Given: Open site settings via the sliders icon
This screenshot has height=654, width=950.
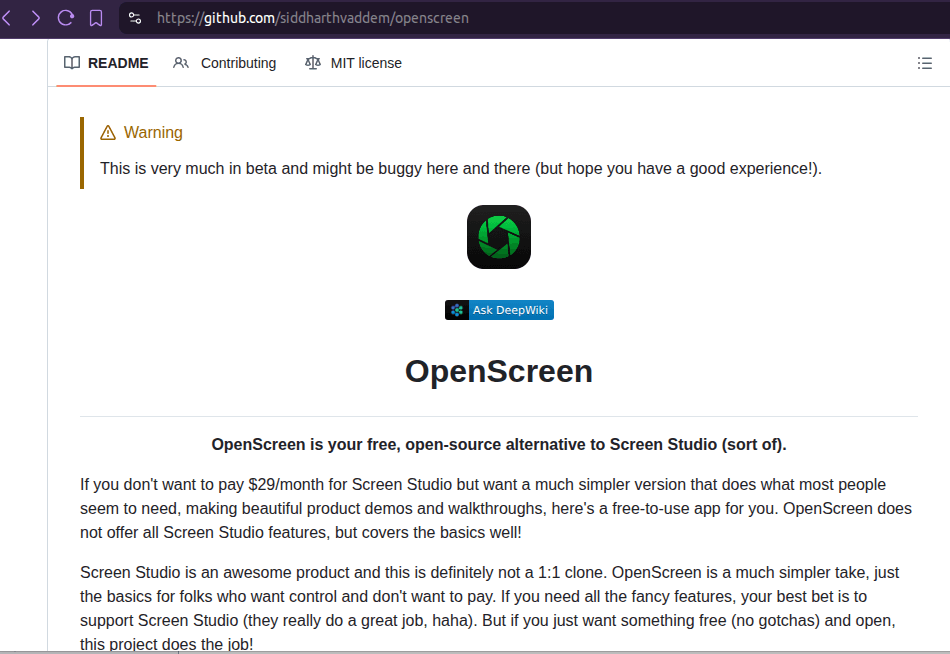Looking at the screenshot, I should (133, 17).
